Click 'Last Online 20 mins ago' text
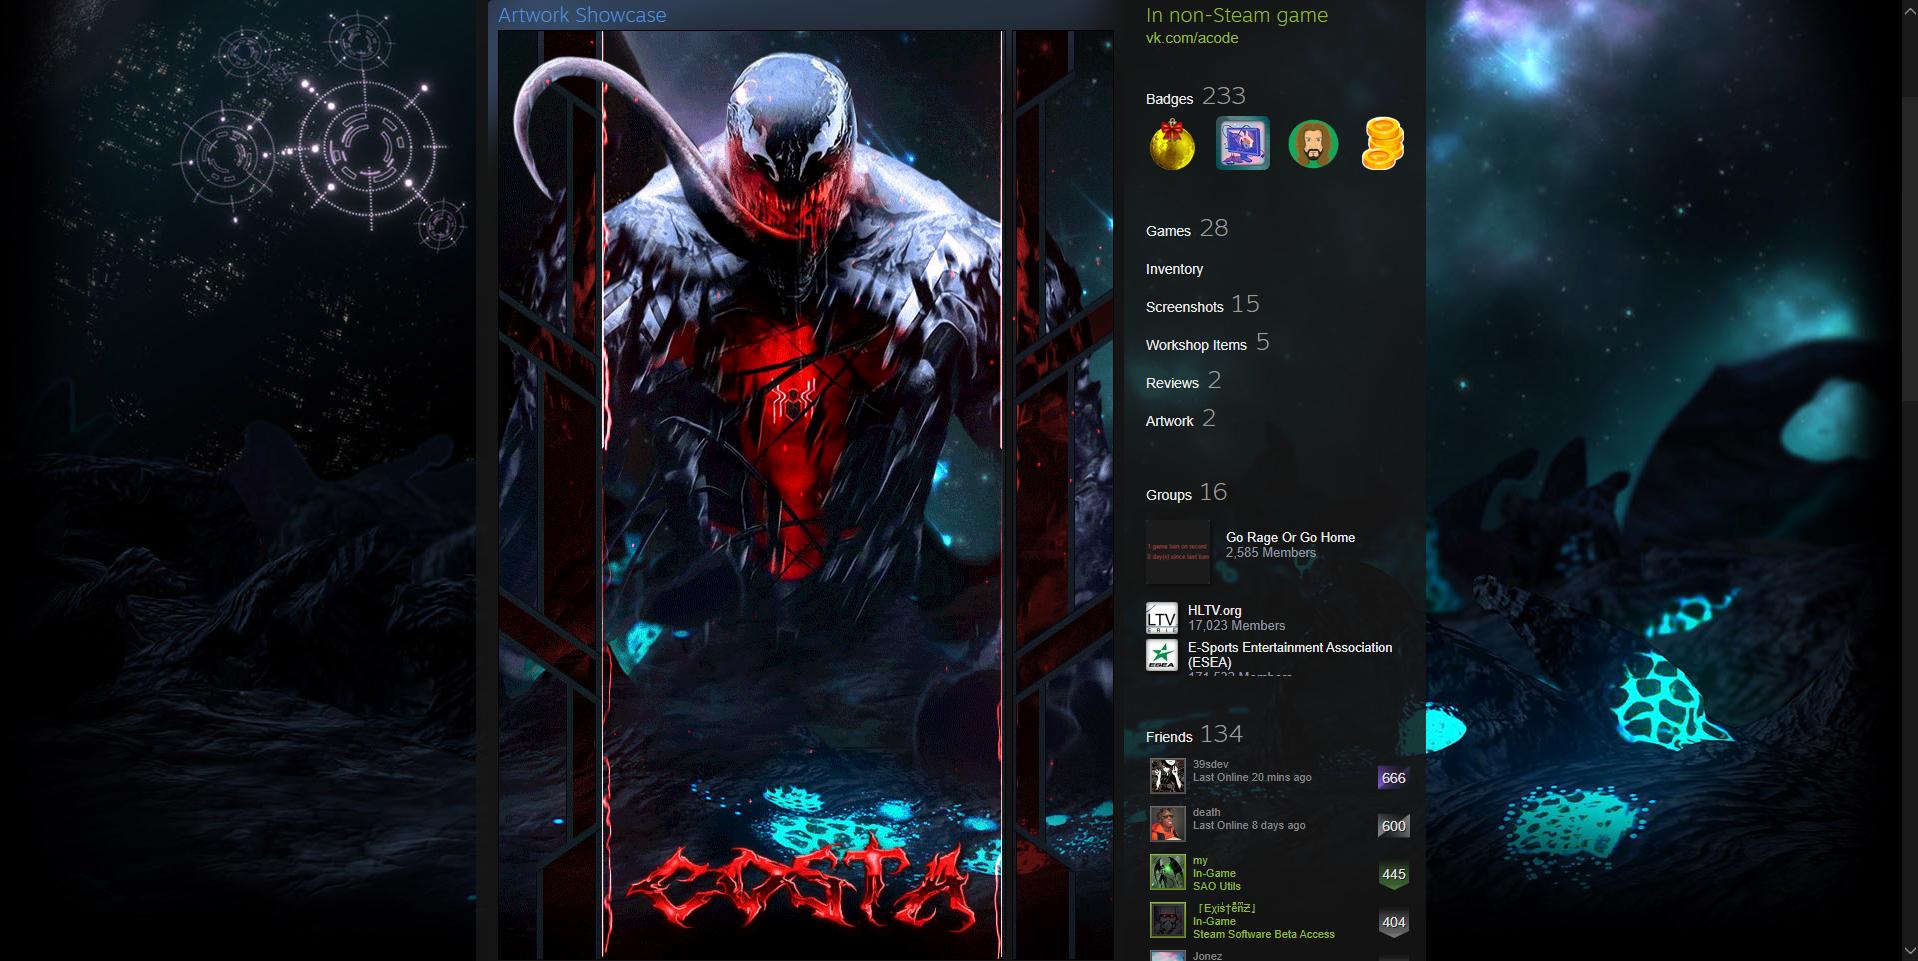The height and width of the screenshot is (961, 1918). [x=1252, y=777]
